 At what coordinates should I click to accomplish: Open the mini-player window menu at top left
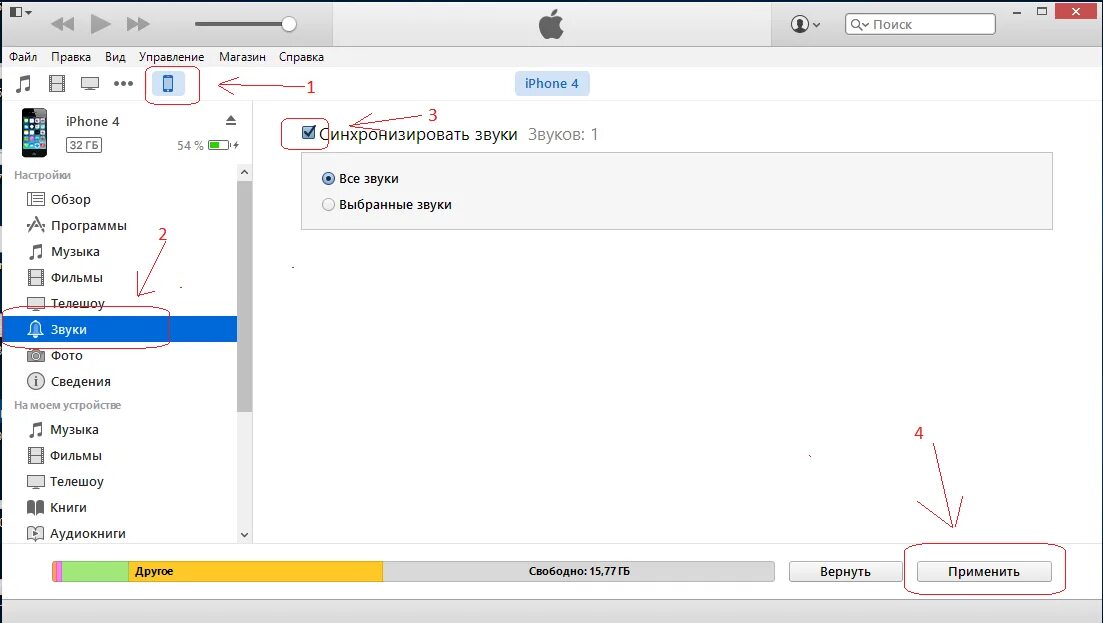(x=20, y=12)
